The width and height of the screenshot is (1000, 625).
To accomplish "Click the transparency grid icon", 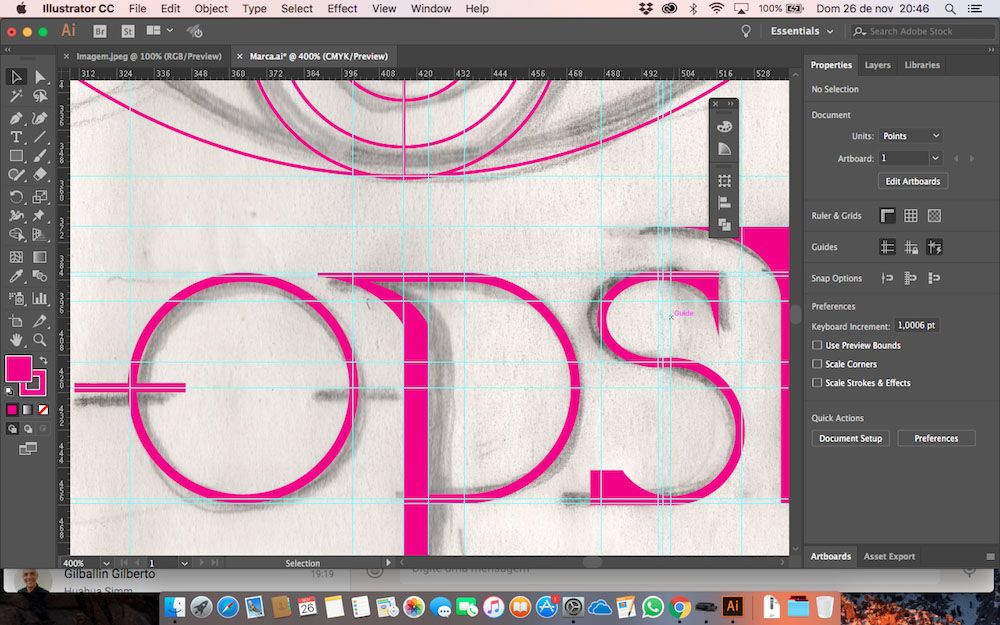I will pos(934,216).
